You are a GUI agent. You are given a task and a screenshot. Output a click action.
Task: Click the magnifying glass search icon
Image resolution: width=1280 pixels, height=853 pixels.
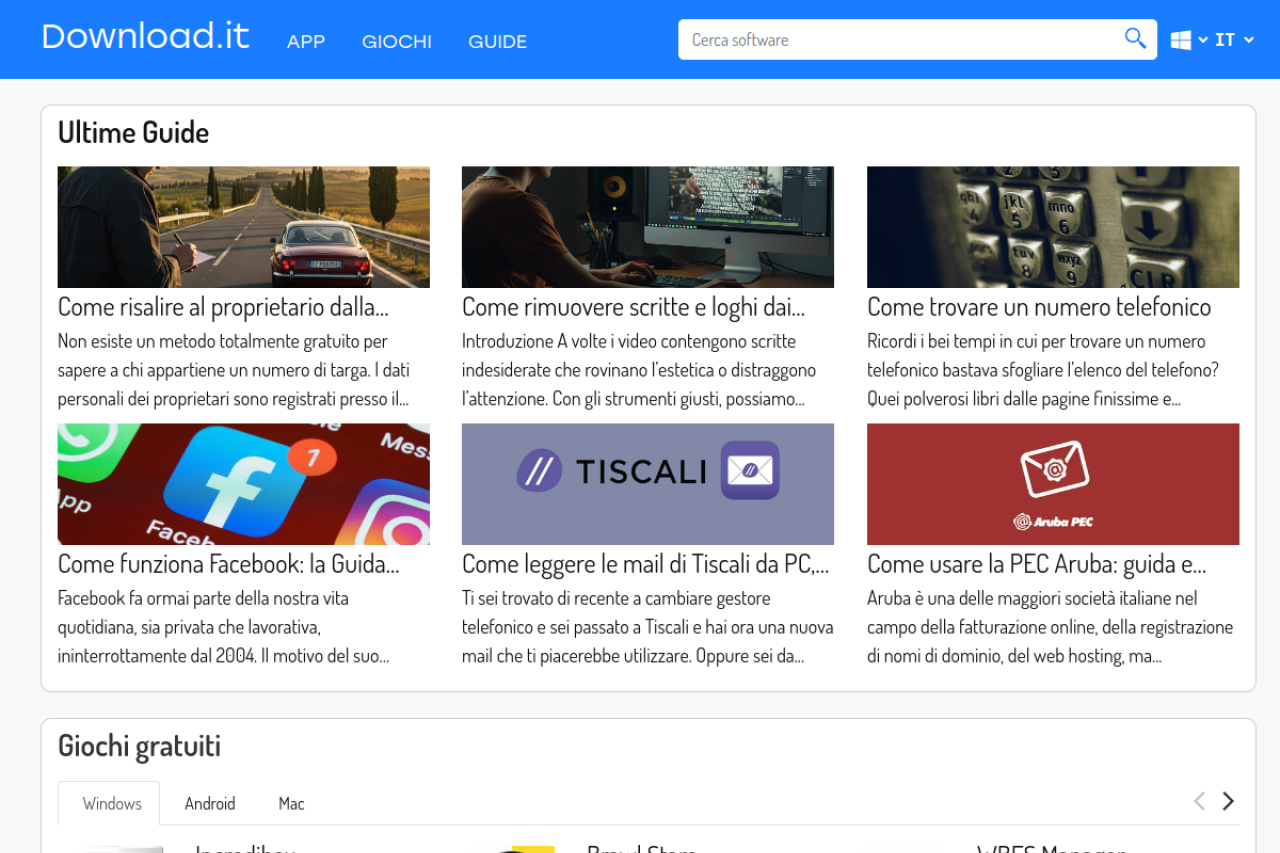point(1135,39)
